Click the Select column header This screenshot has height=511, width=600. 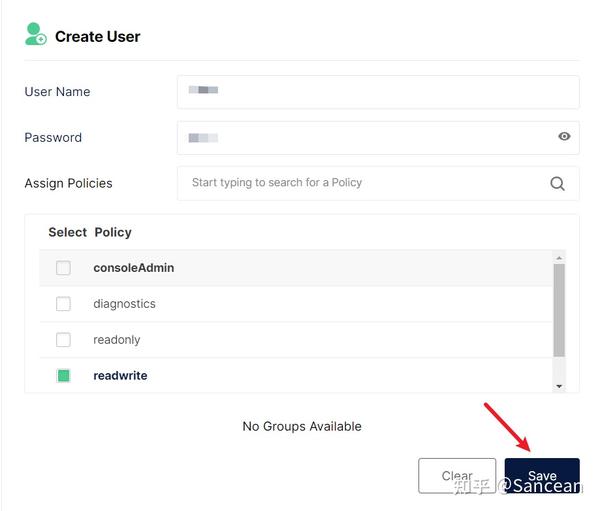click(67, 232)
